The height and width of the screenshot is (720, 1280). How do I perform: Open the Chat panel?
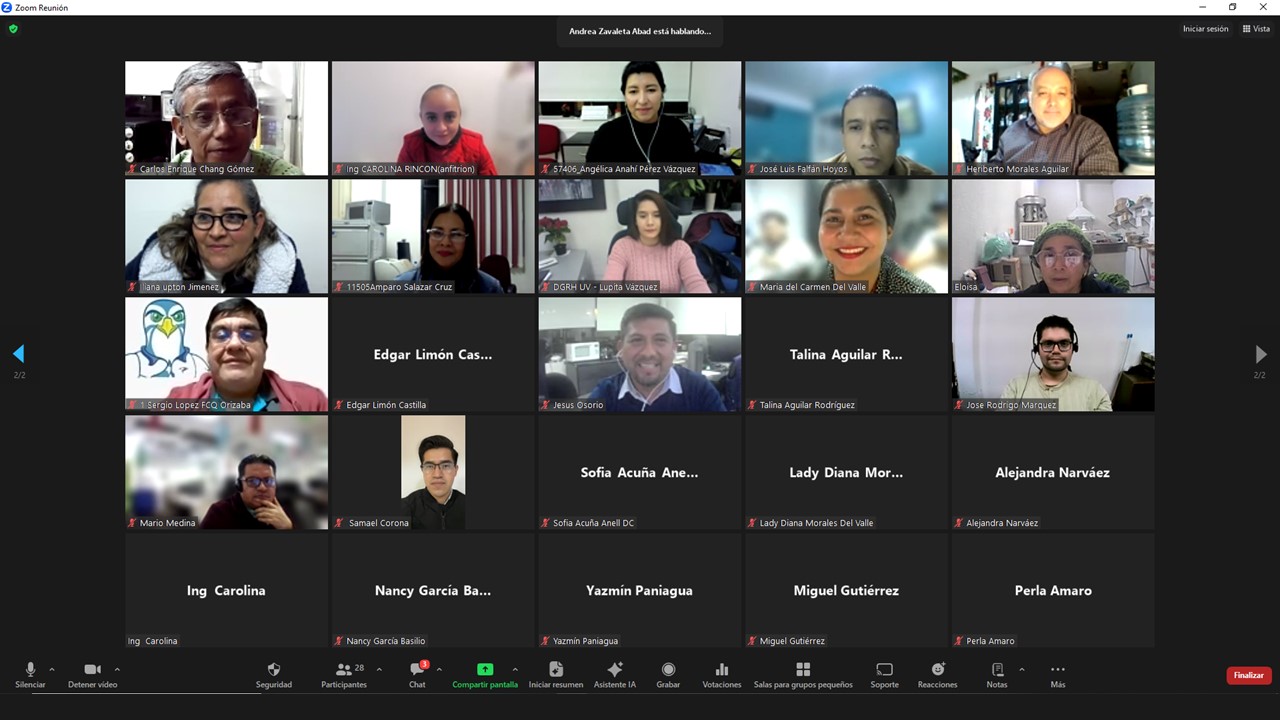417,670
